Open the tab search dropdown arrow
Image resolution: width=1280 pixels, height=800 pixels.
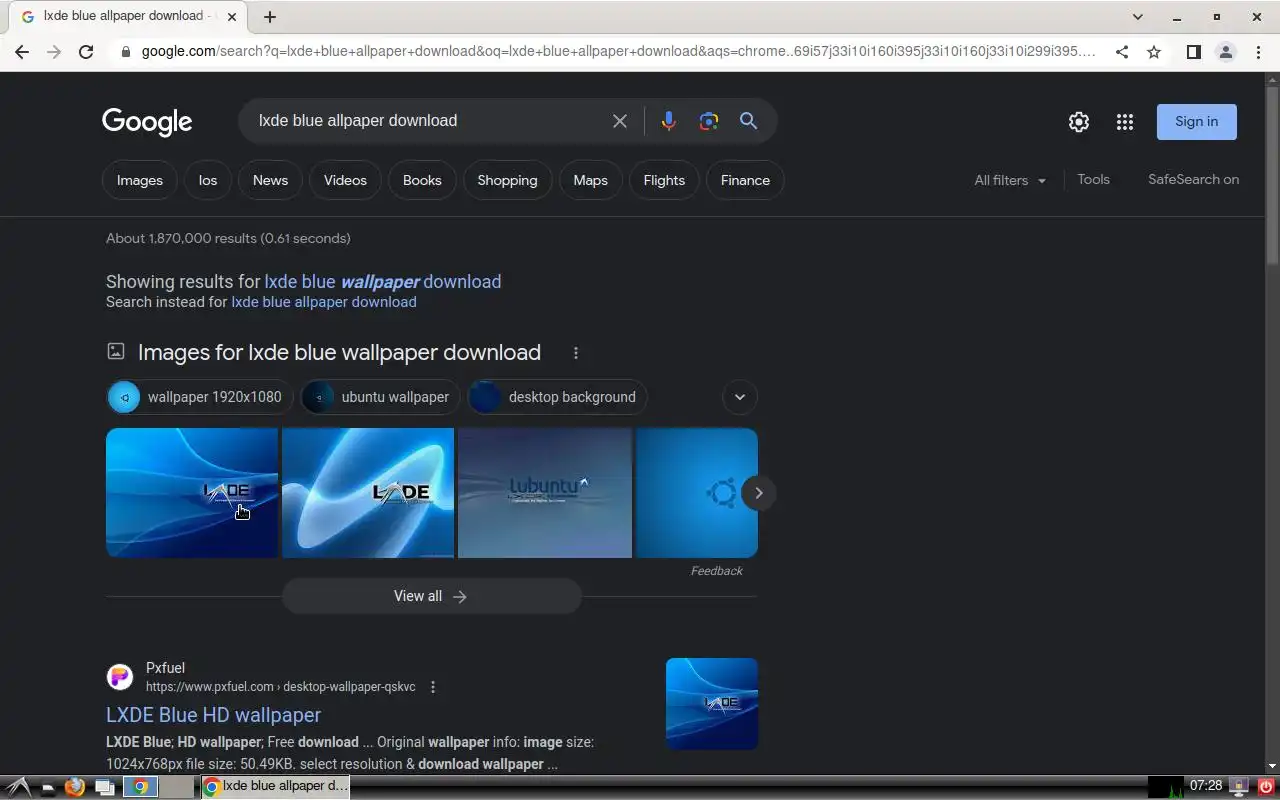pyautogui.click(x=1138, y=17)
